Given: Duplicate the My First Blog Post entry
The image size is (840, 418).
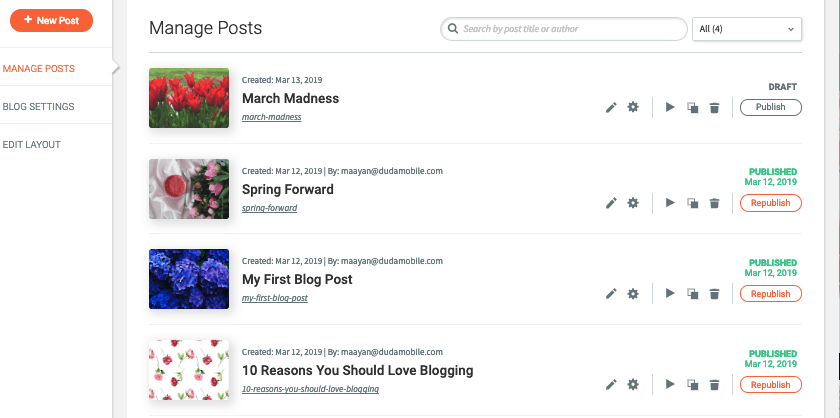Looking at the screenshot, I should pyautogui.click(x=693, y=294).
